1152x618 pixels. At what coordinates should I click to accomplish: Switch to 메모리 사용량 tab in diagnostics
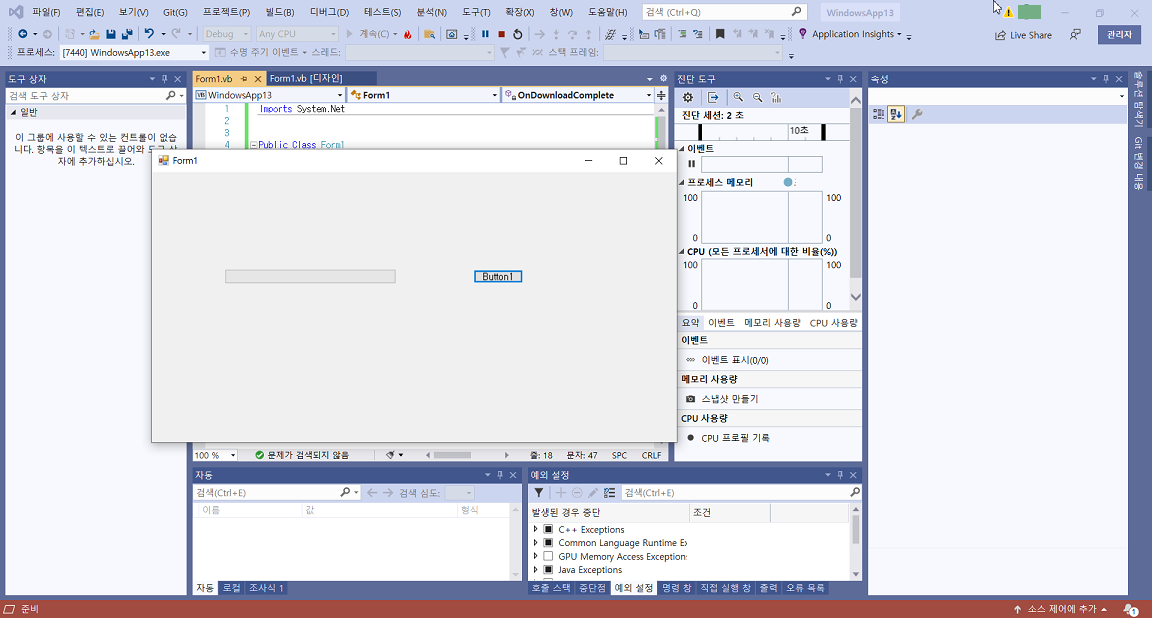pyautogui.click(x=771, y=323)
